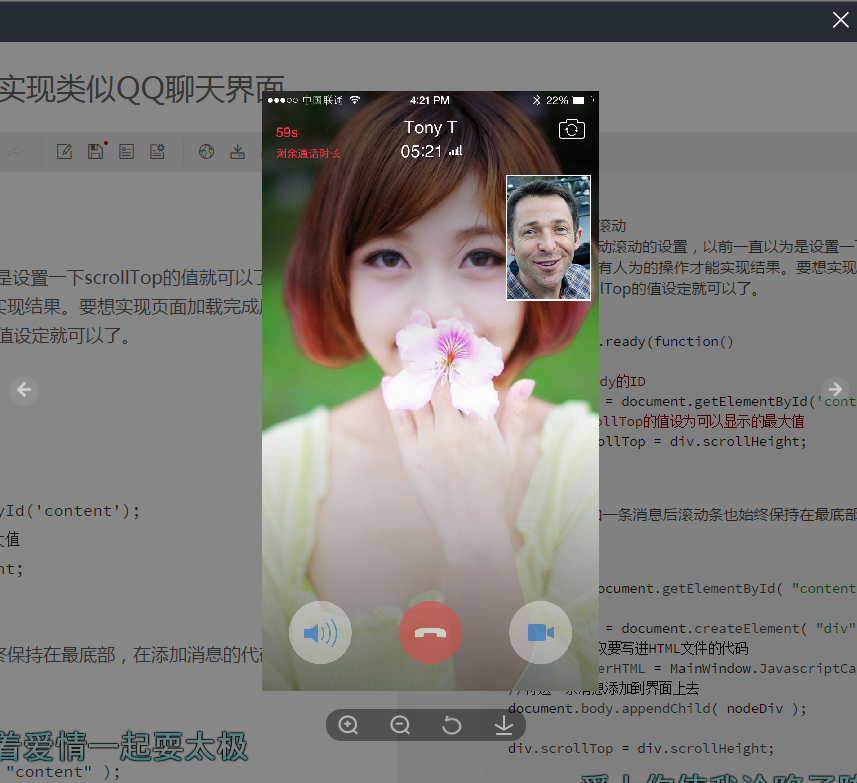857x783 pixels.
Task: Close the image viewer with the X button
Action: (x=840, y=20)
